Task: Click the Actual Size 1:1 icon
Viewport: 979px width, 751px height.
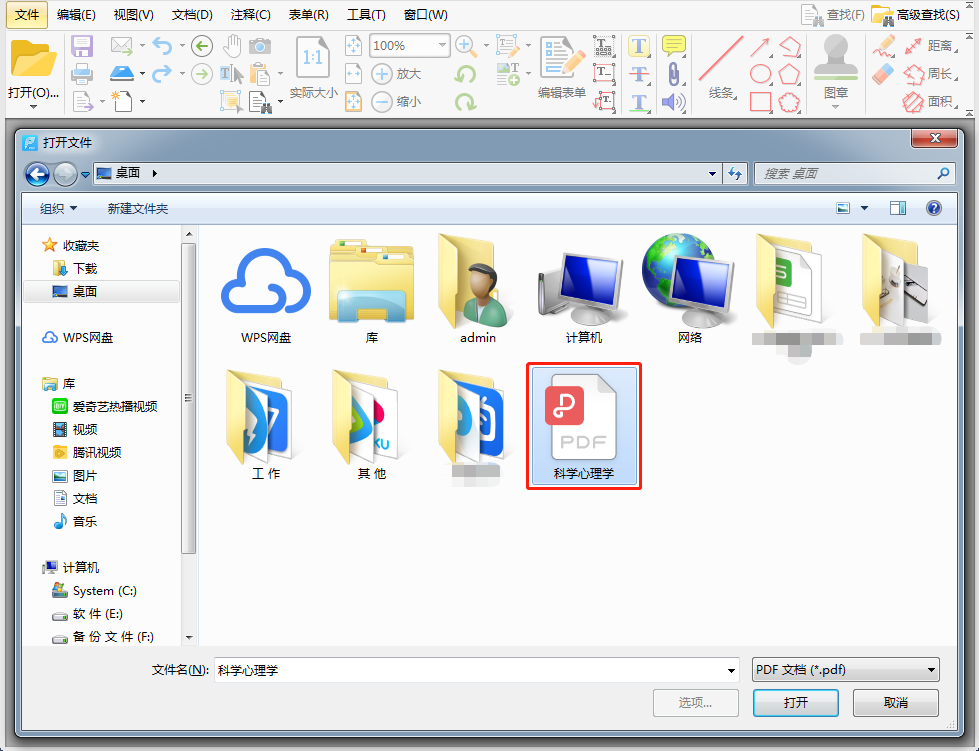Action: (x=312, y=58)
